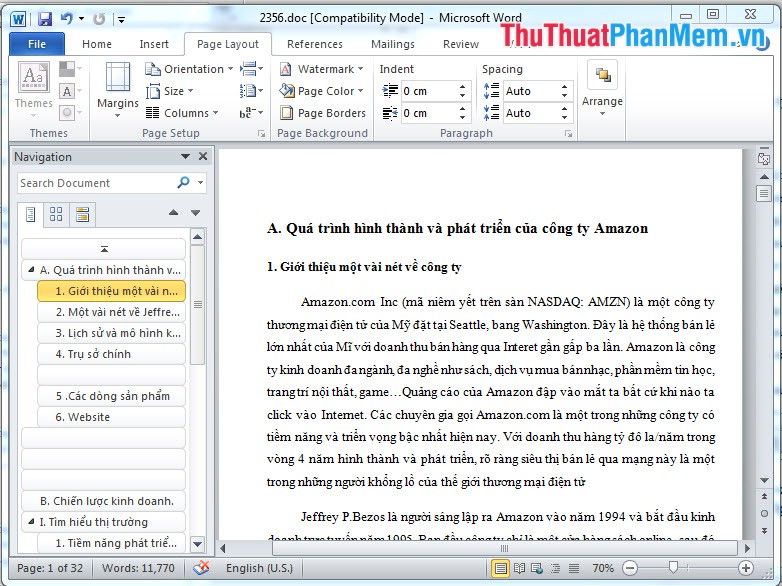Click the Undo icon in the title bar
The width and height of the screenshot is (782, 586).
(67, 19)
